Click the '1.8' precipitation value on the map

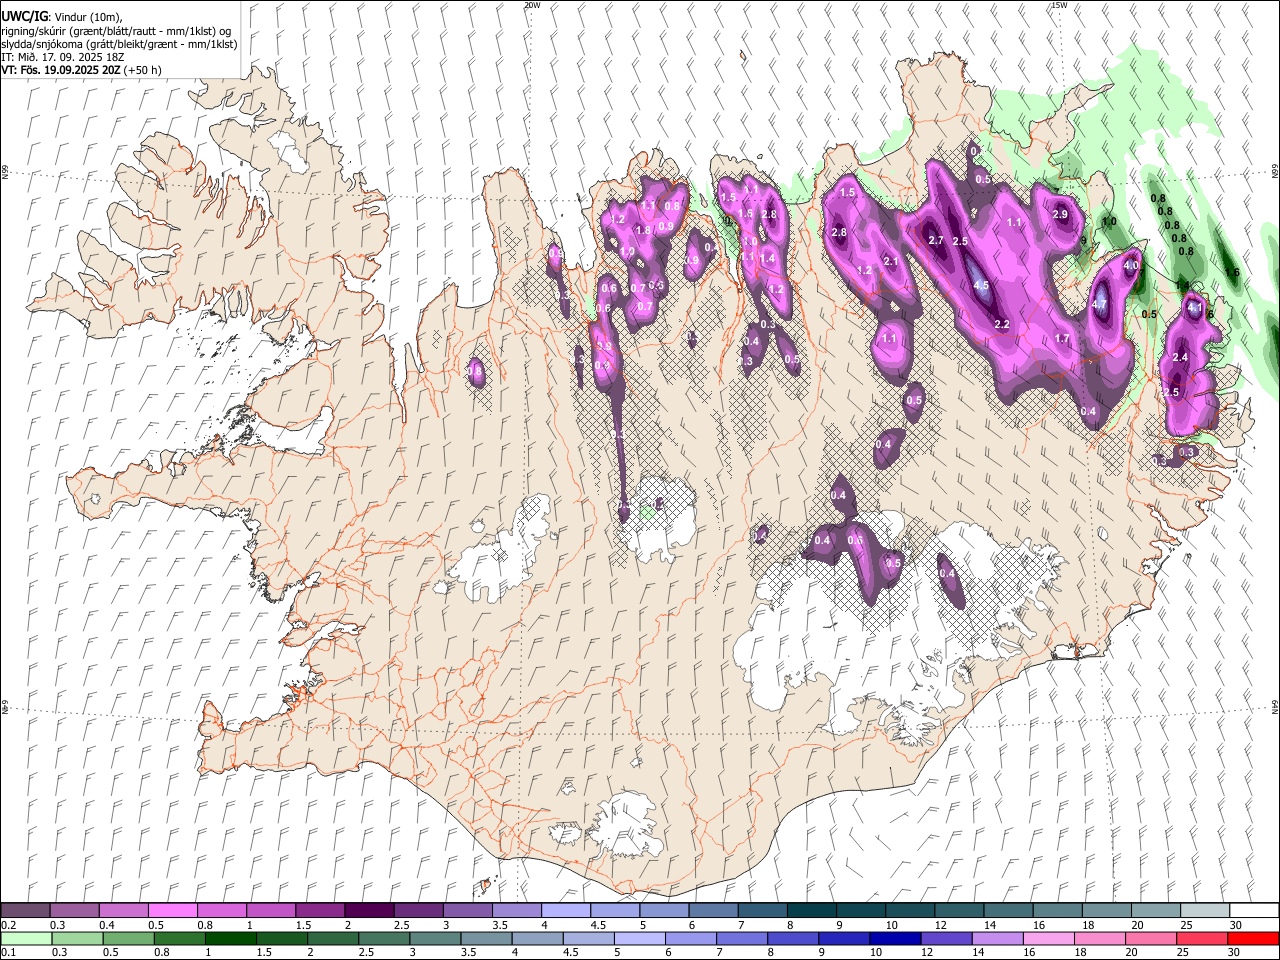pyautogui.click(x=643, y=230)
